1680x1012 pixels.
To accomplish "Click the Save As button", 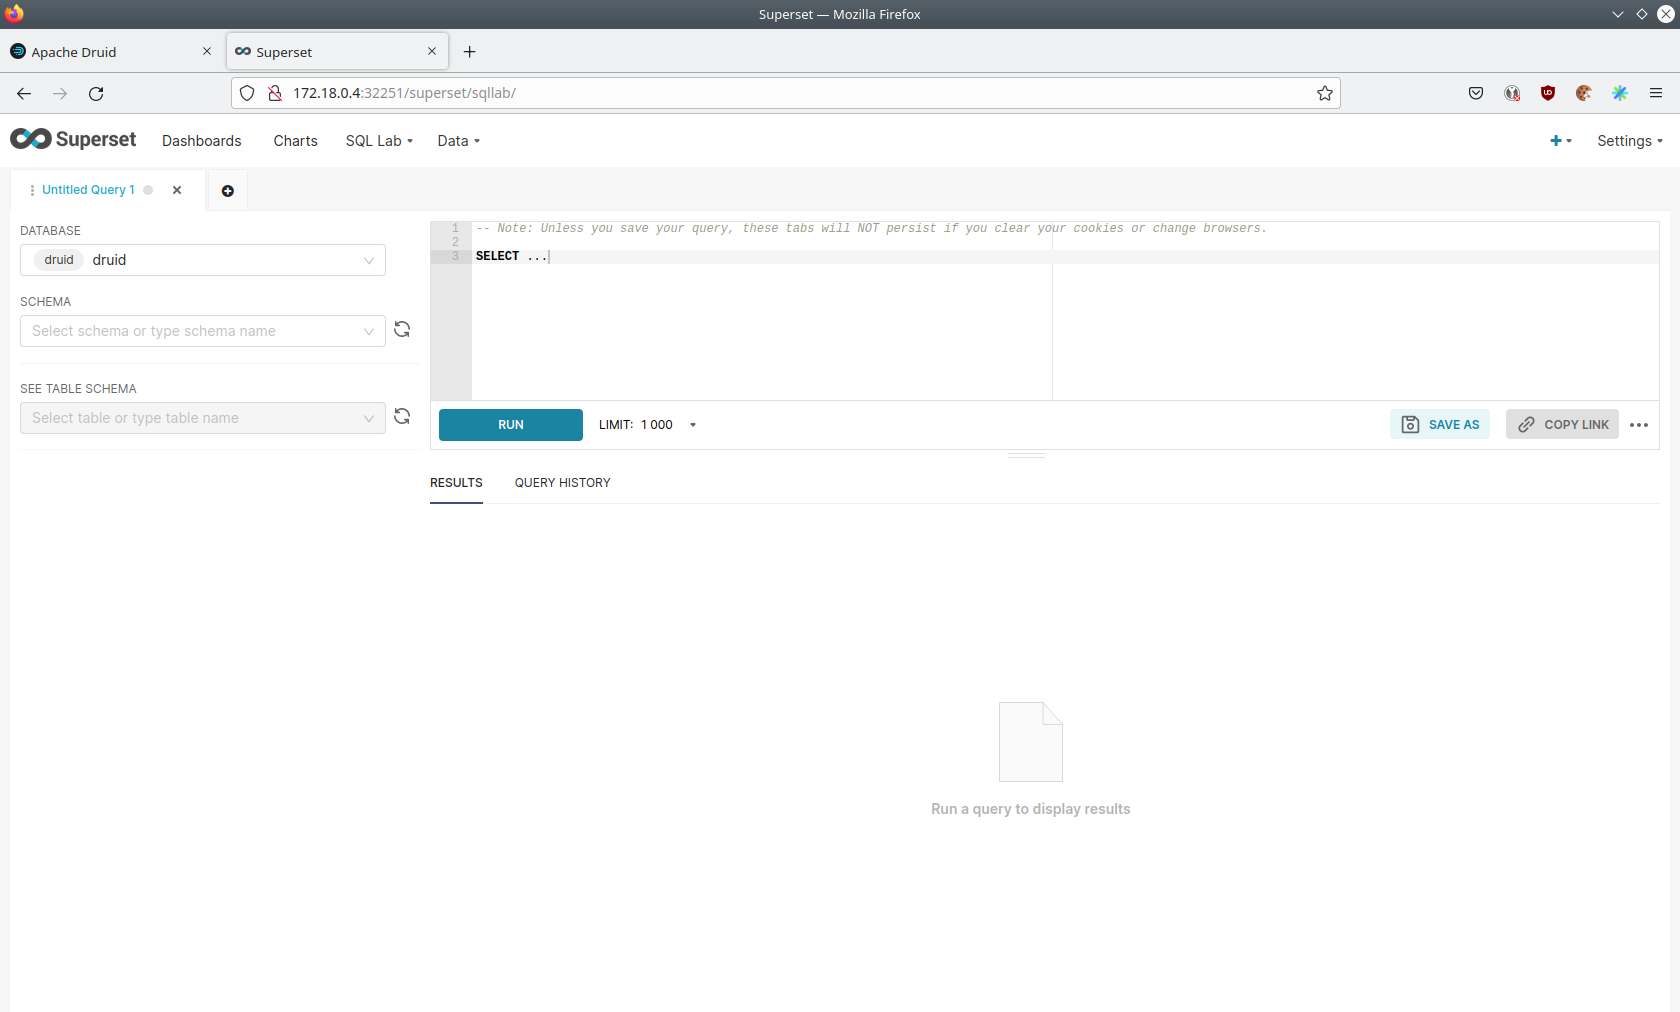I will (1440, 425).
